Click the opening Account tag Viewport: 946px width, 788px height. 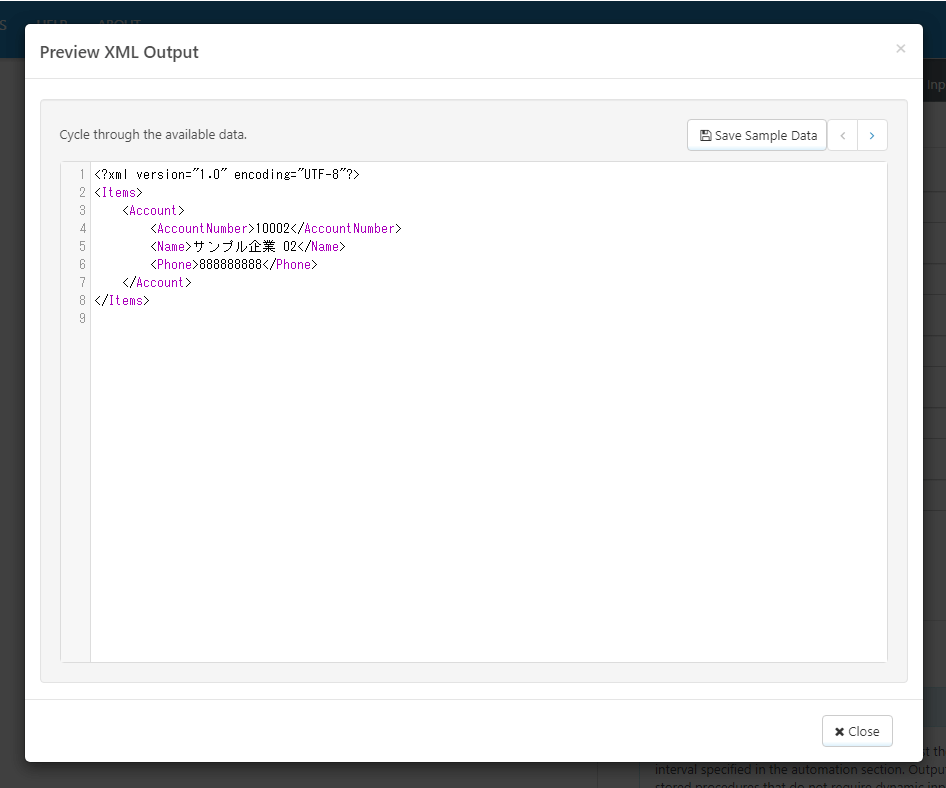153,210
